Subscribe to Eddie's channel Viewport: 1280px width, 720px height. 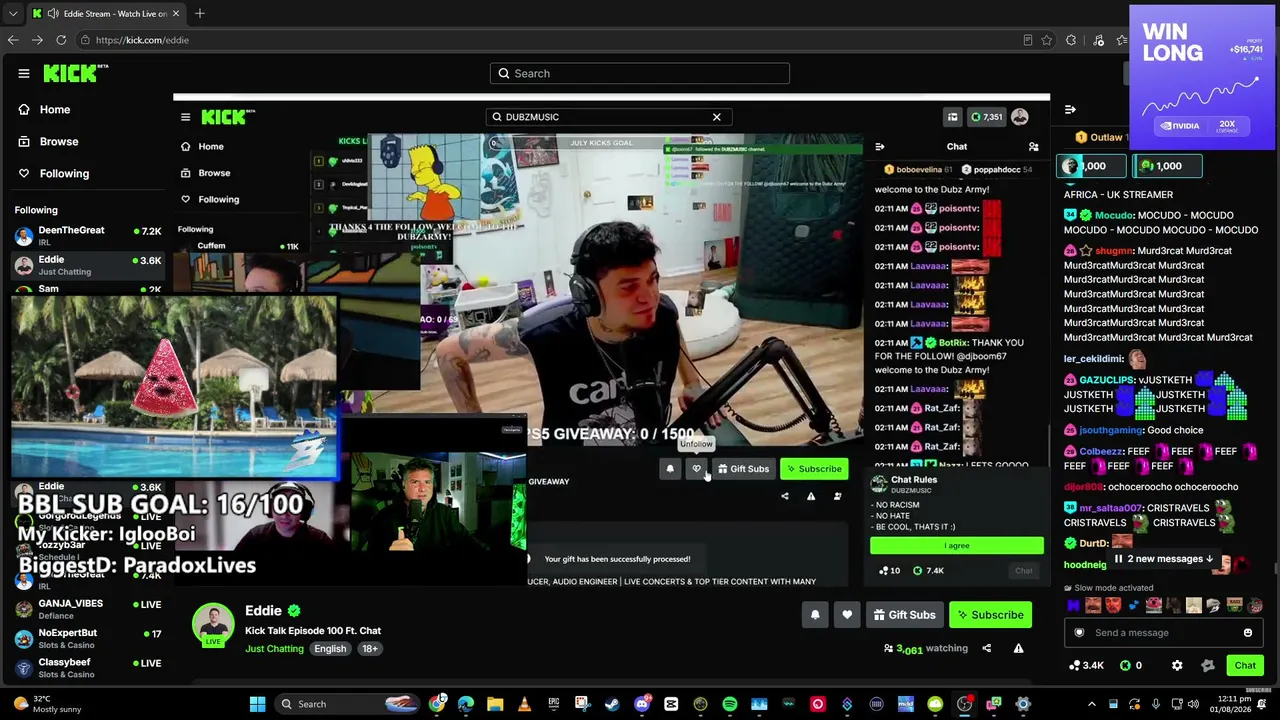990,615
